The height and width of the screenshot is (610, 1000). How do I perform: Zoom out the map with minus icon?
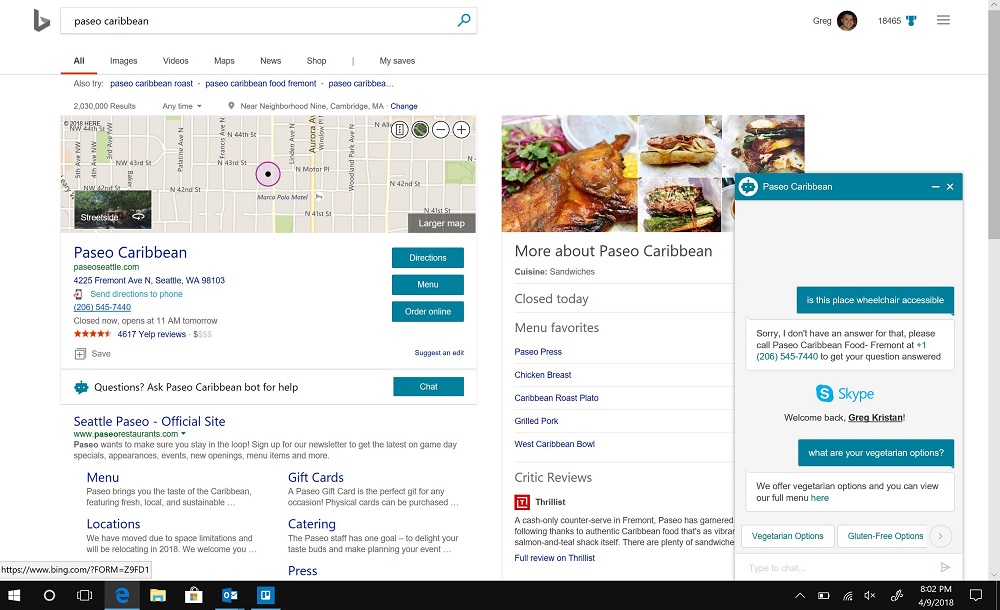[440, 130]
